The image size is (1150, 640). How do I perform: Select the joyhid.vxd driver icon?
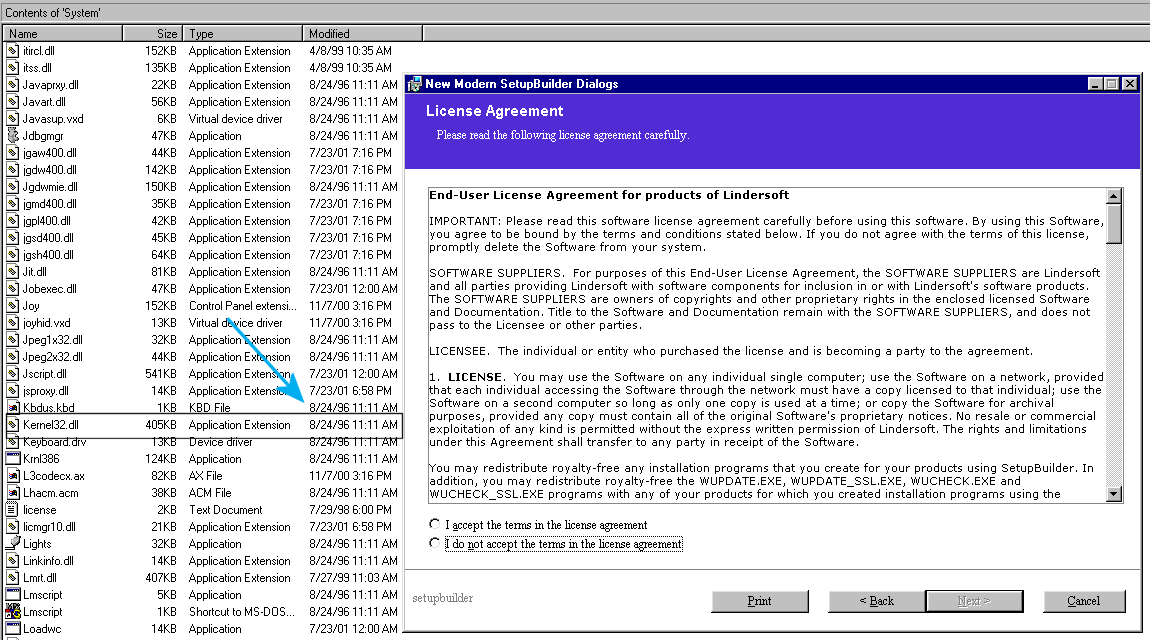pyautogui.click(x=12, y=323)
